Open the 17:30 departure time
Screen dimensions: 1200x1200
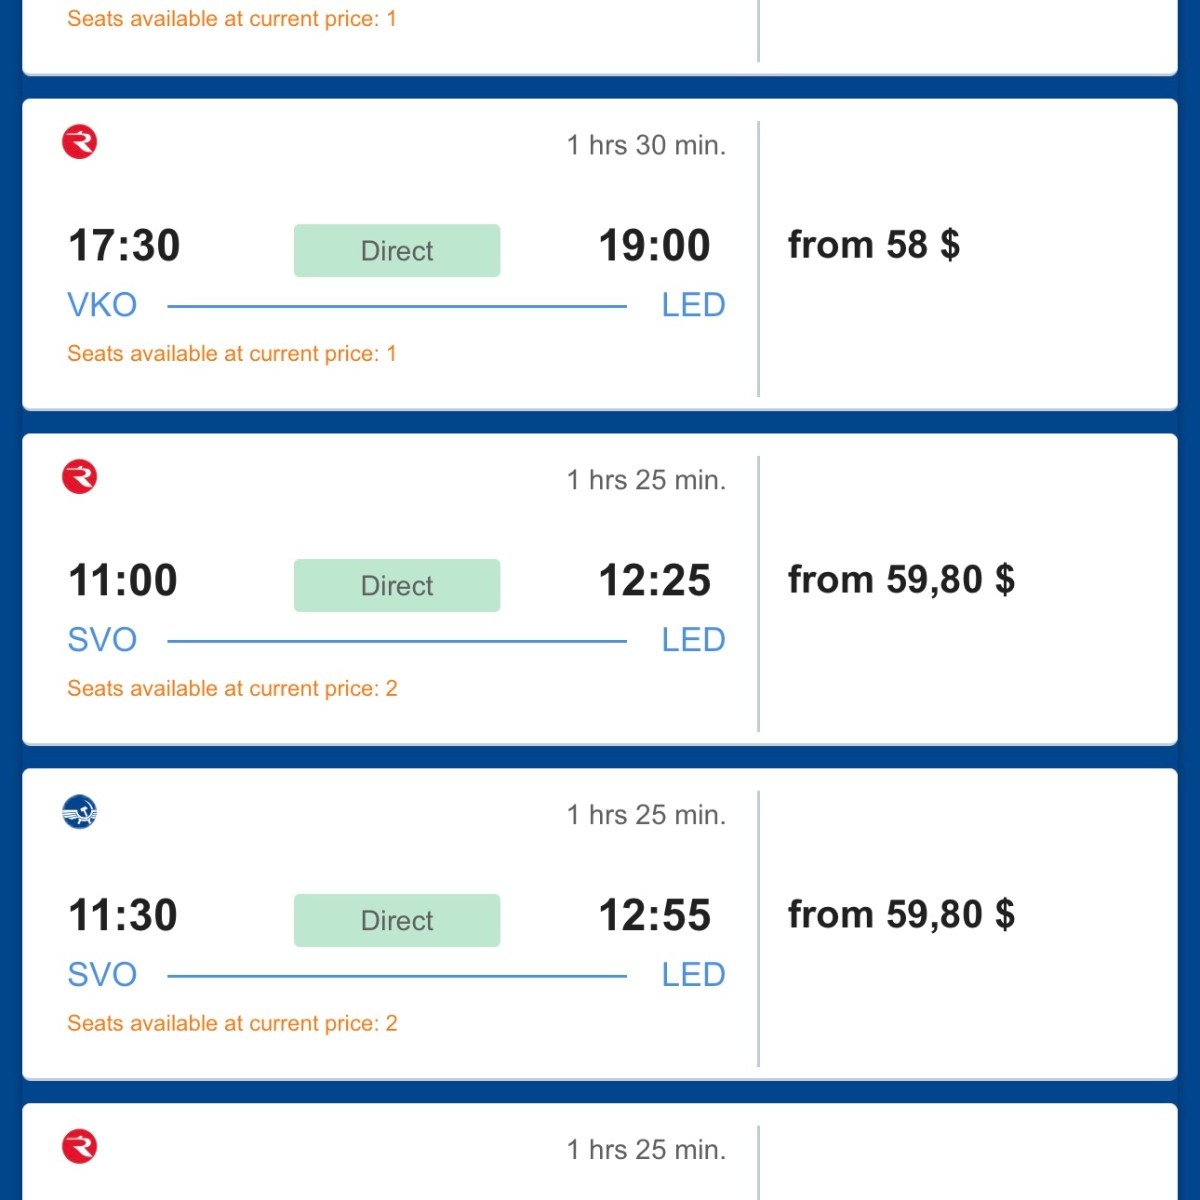tap(124, 246)
